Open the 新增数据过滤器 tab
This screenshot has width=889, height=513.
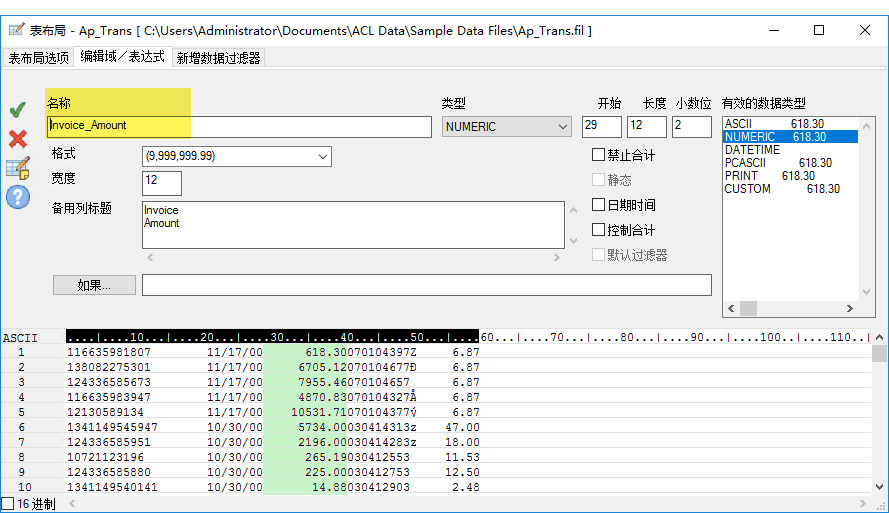pyautogui.click(x=218, y=58)
